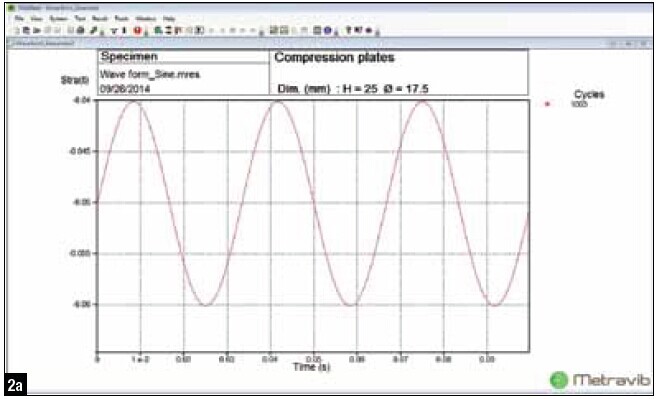Click the question mark help icon in toolbar
This screenshot has width=659, height=399.
(x=348, y=30)
